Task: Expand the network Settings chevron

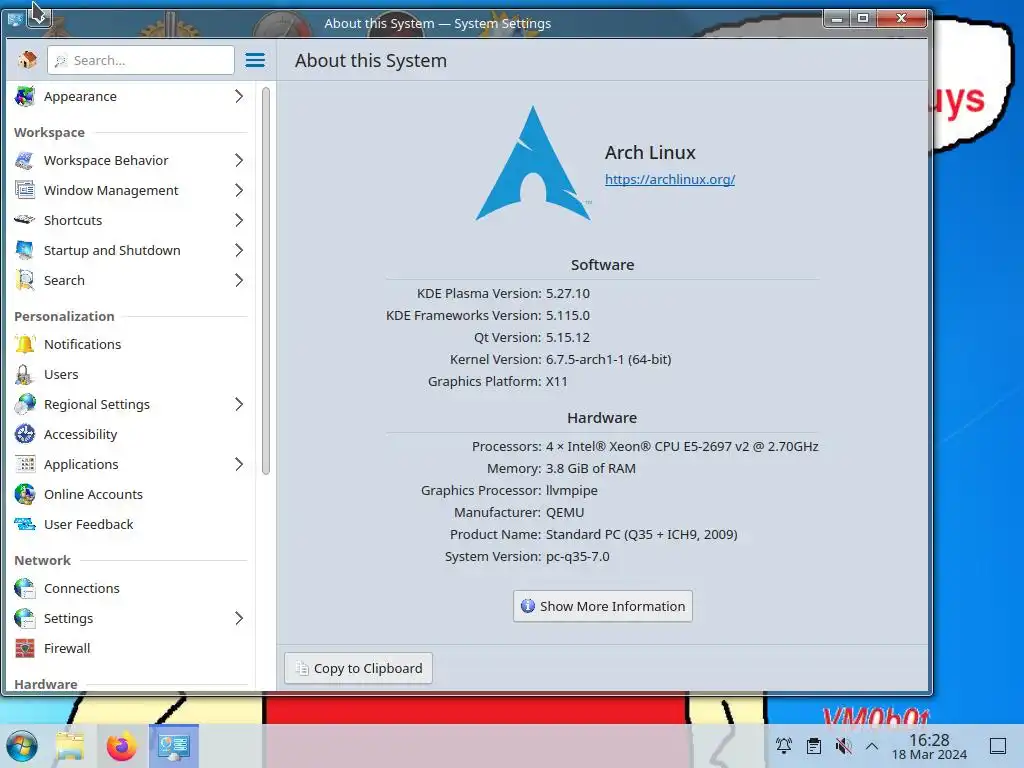Action: (x=239, y=618)
